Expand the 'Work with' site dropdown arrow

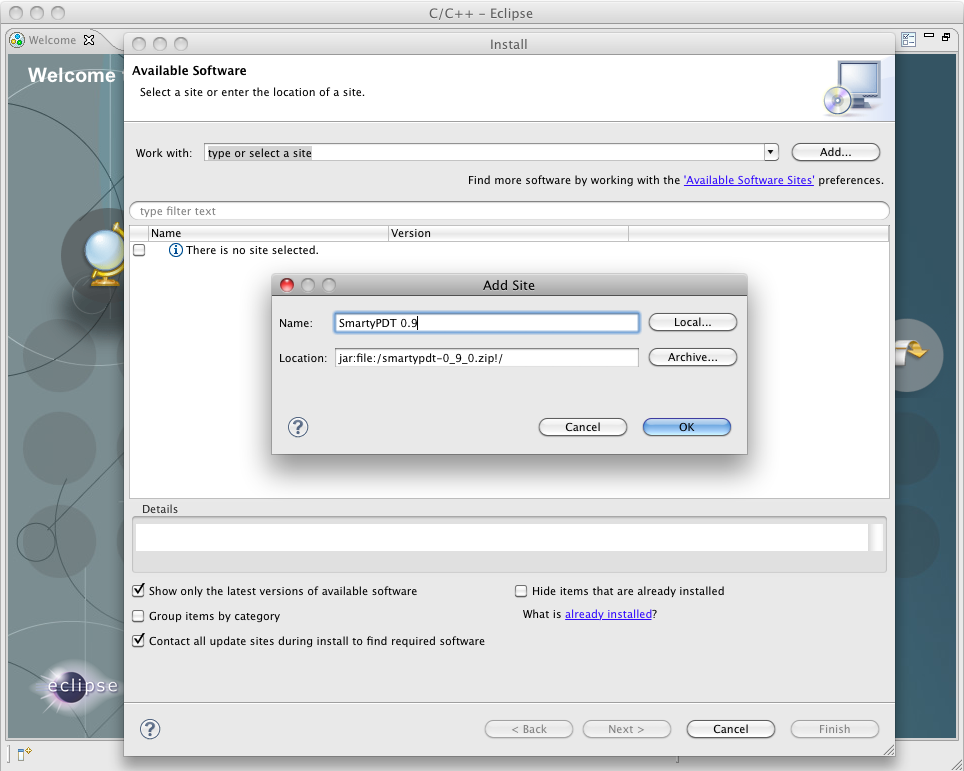[x=771, y=152]
